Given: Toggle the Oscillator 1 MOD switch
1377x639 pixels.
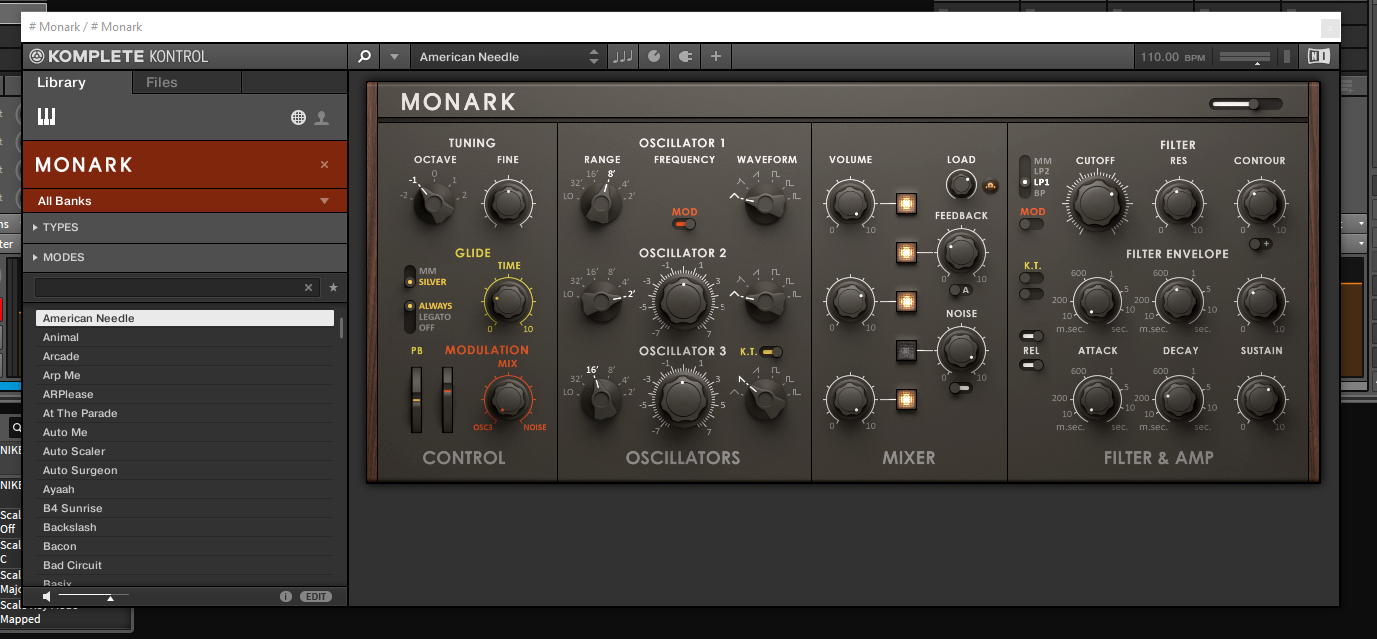Looking at the screenshot, I should (684, 224).
